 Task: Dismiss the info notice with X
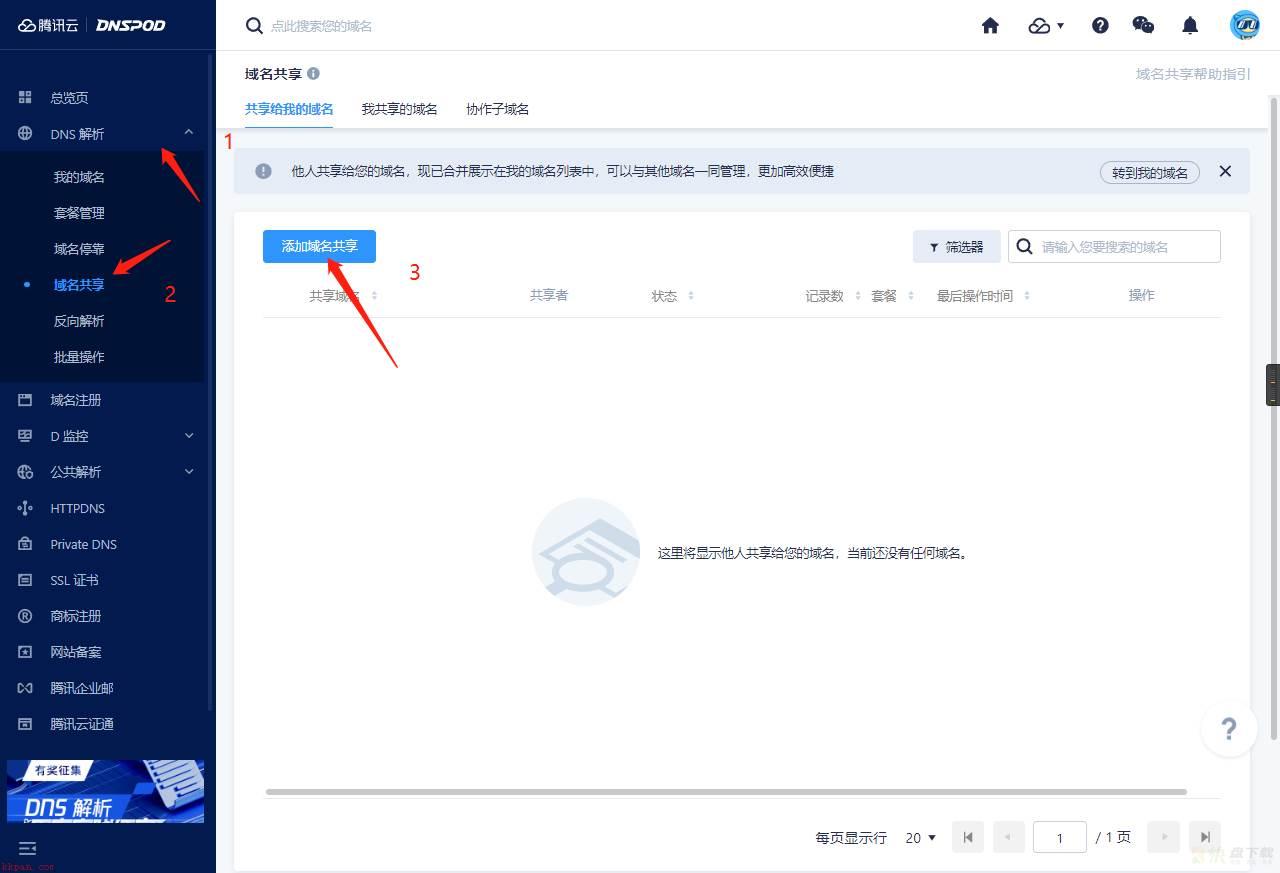pyautogui.click(x=1225, y=171)
